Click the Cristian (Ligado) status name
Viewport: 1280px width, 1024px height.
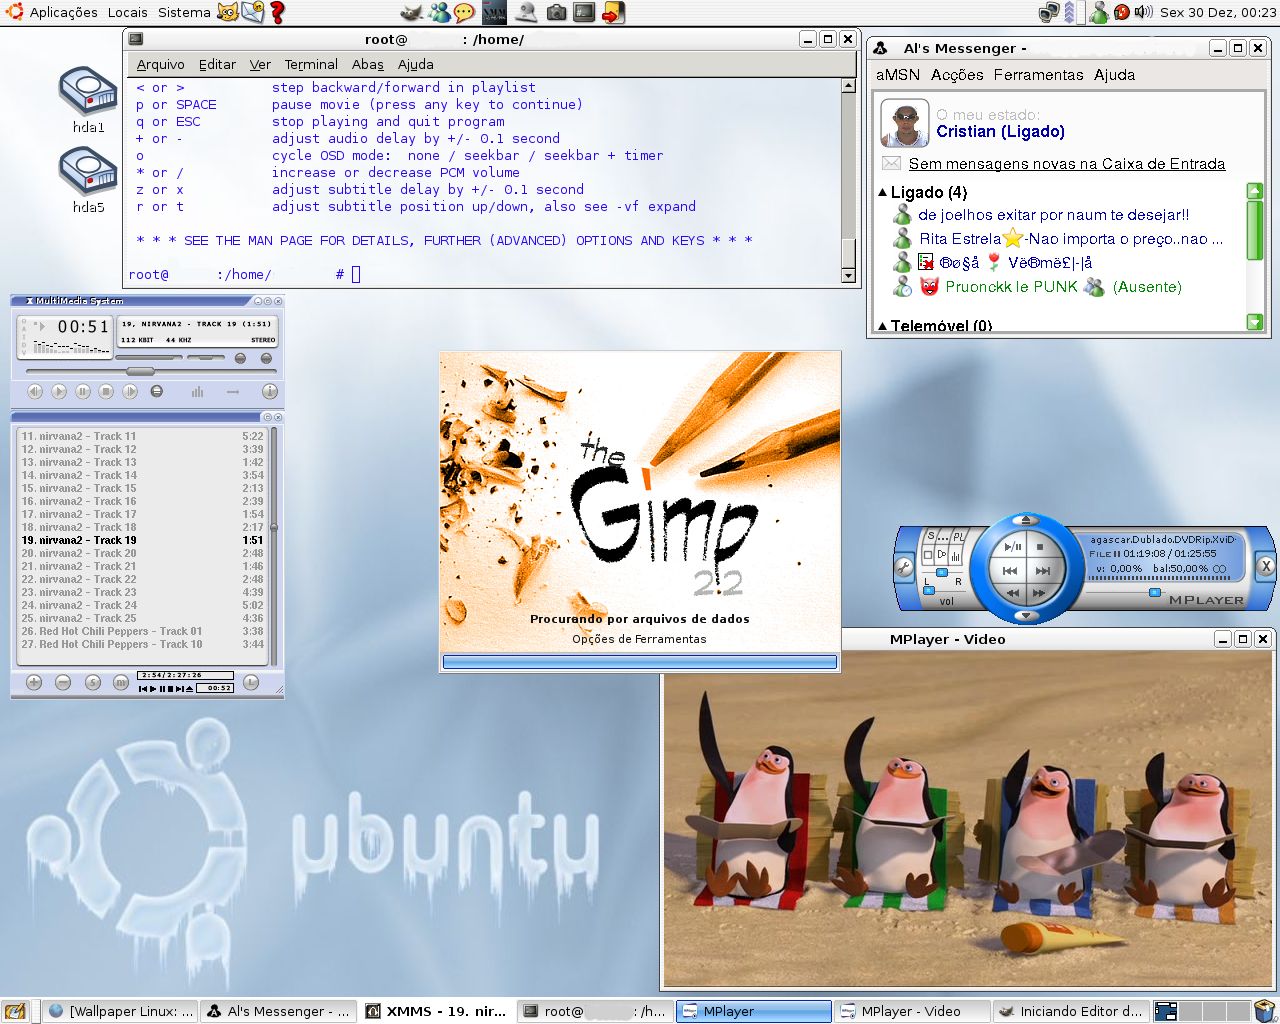pyautogui.click(x=1000, y=132)
